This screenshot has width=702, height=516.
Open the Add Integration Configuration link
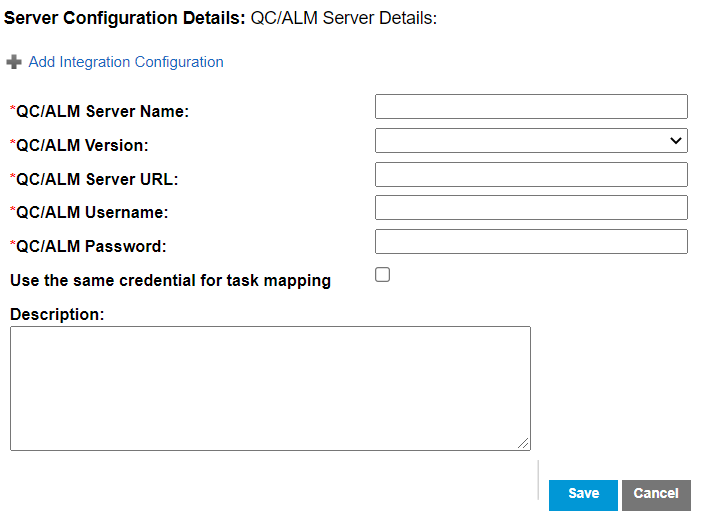(x=126, y=62)
